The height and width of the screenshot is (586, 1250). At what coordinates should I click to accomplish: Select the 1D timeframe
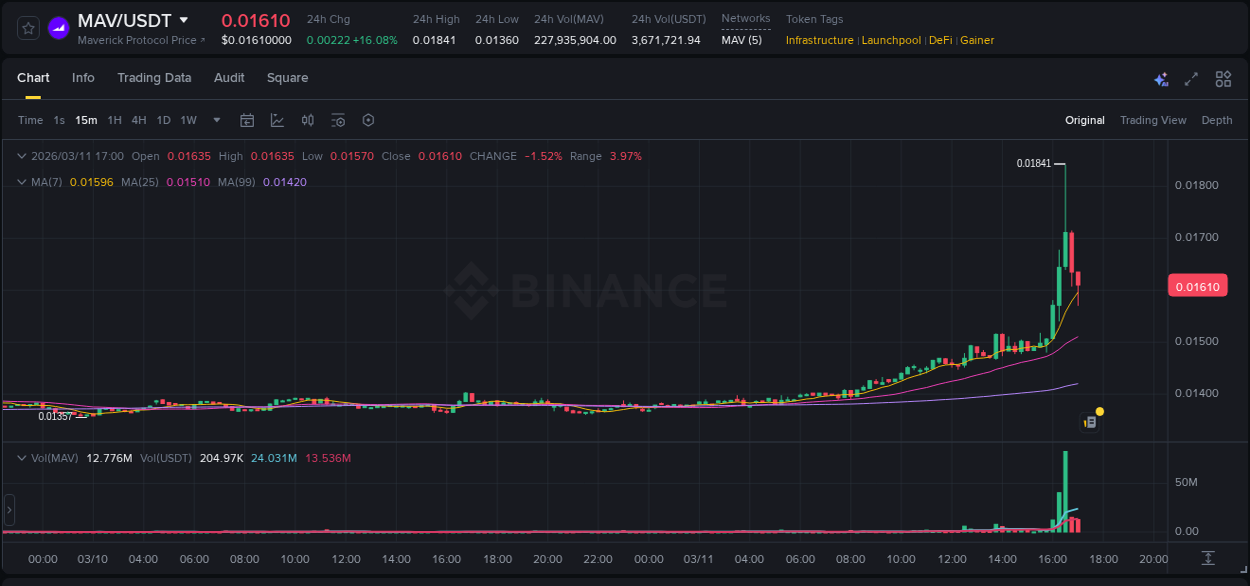pyautogui.click(x=163, y=120)
